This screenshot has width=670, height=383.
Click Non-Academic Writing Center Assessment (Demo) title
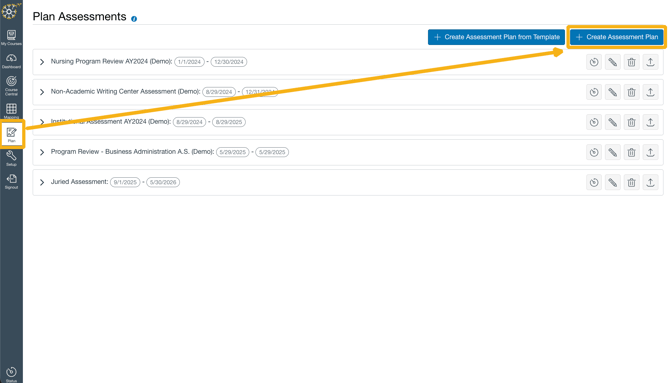tap(125, 91)
